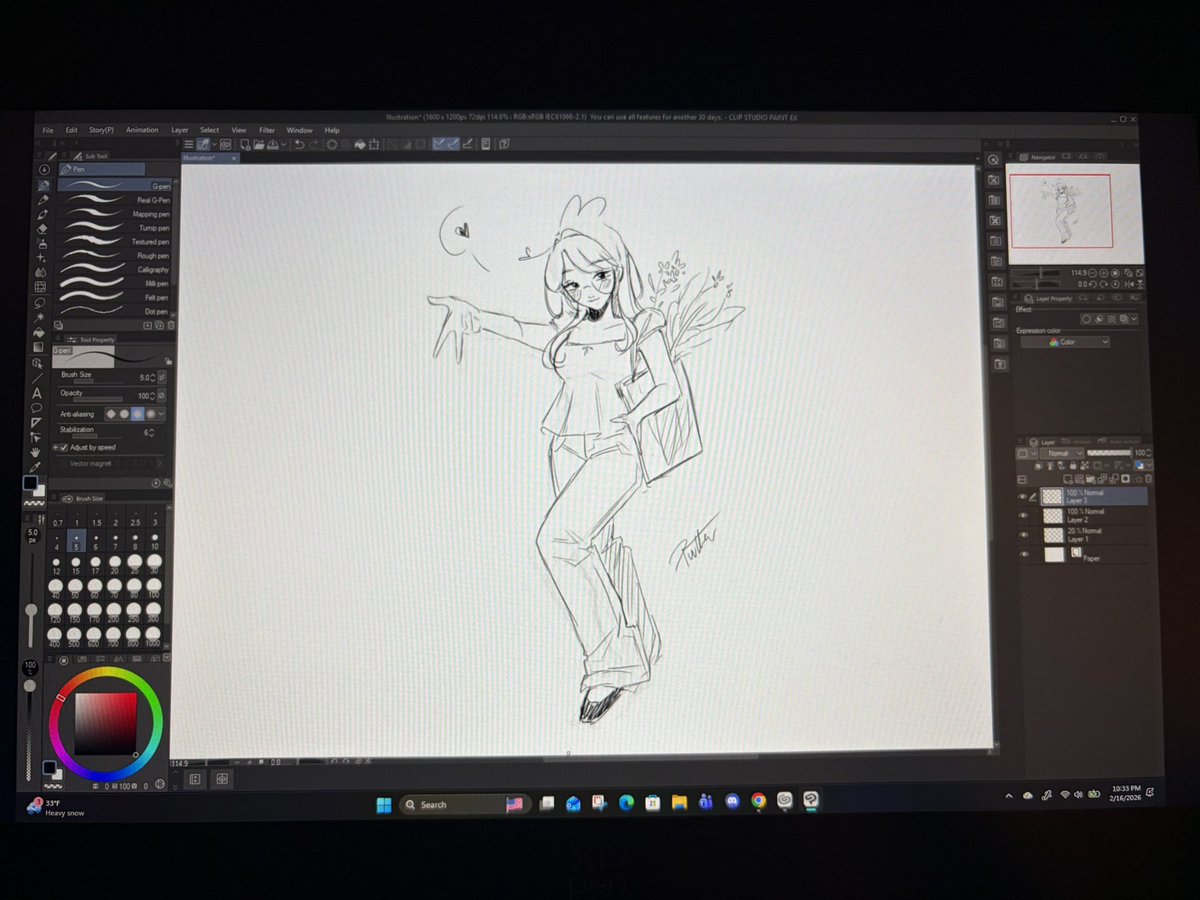
Task: Choose the Mapping pen sub tool
Action: [115, 214]
